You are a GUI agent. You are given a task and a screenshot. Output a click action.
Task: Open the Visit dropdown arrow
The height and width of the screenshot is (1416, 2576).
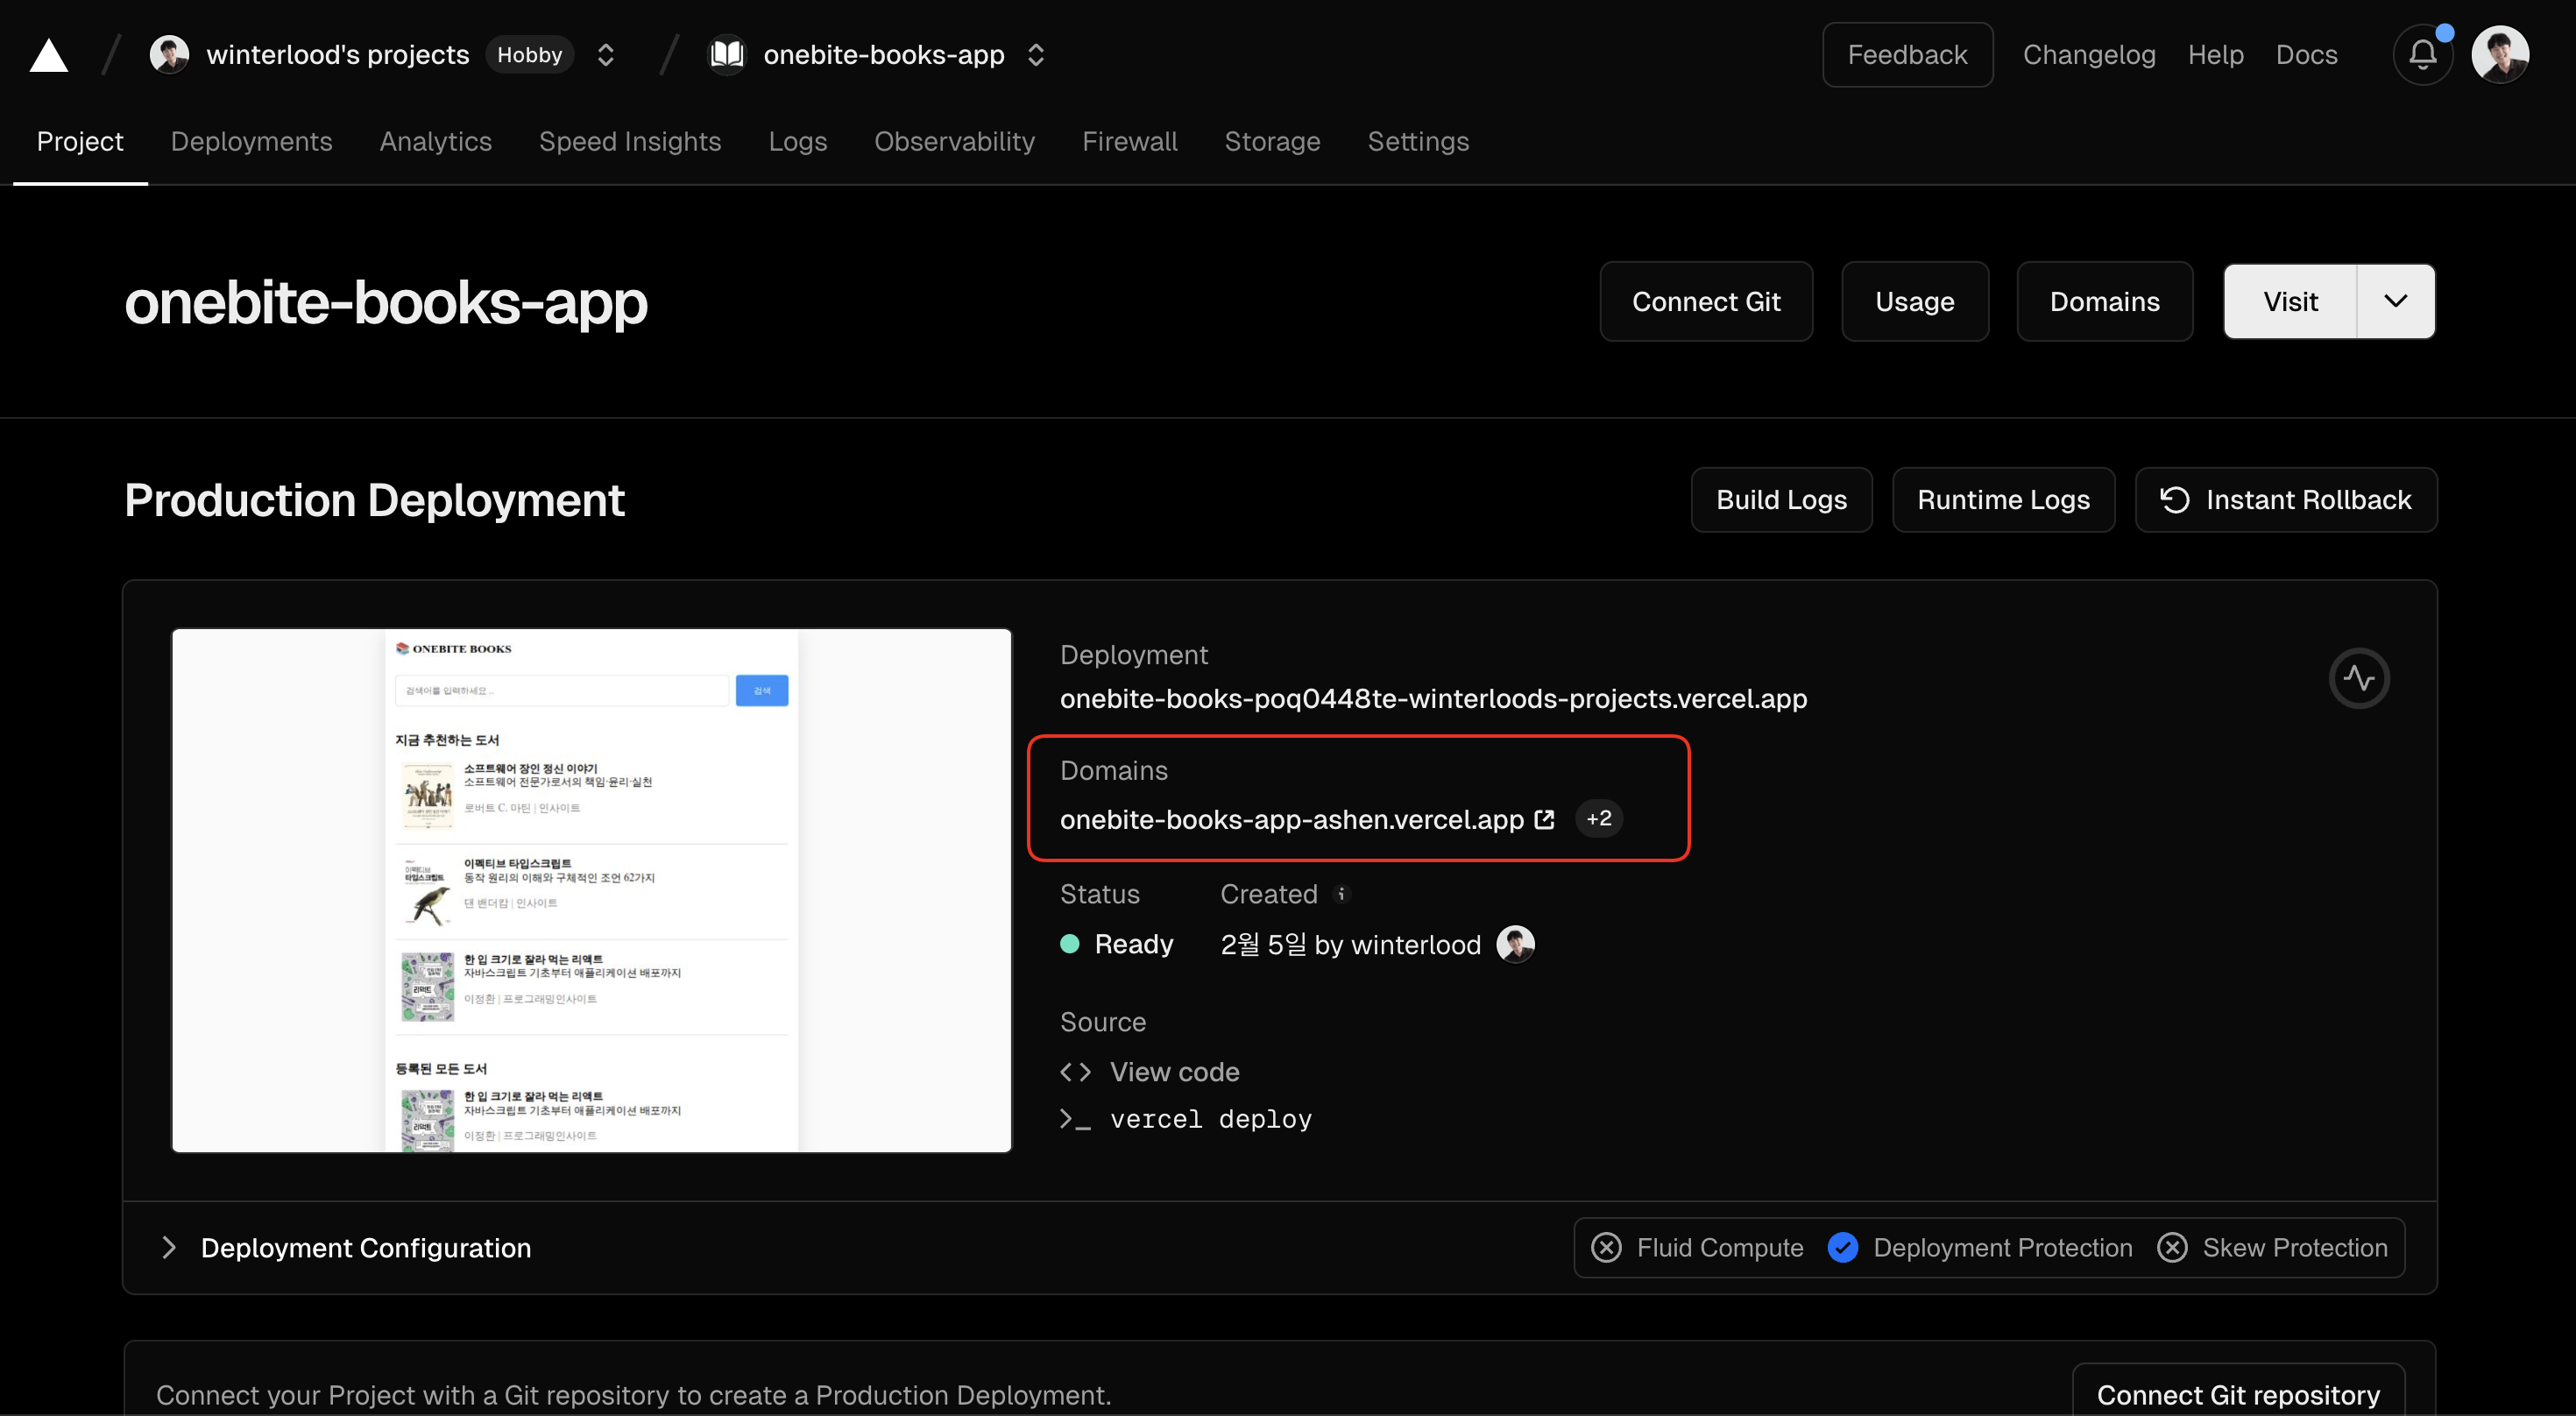pyautogui.click(x=2395, y=301)
